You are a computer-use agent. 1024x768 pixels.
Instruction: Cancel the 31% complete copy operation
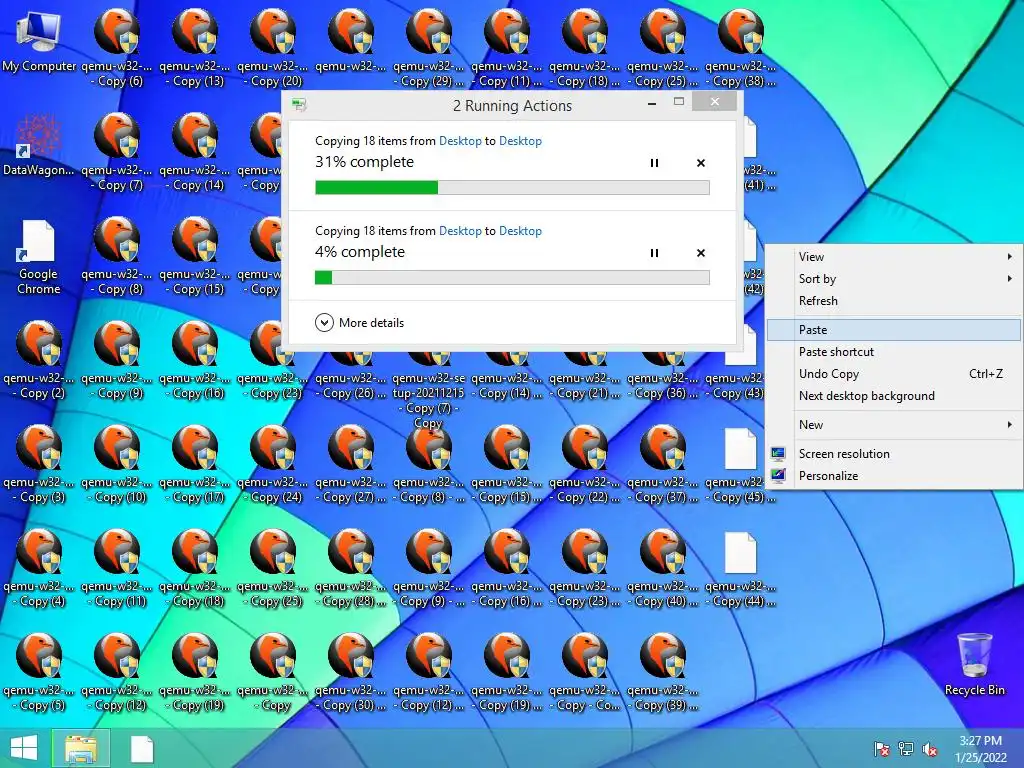pyautogui.click(x=701, y=163)
